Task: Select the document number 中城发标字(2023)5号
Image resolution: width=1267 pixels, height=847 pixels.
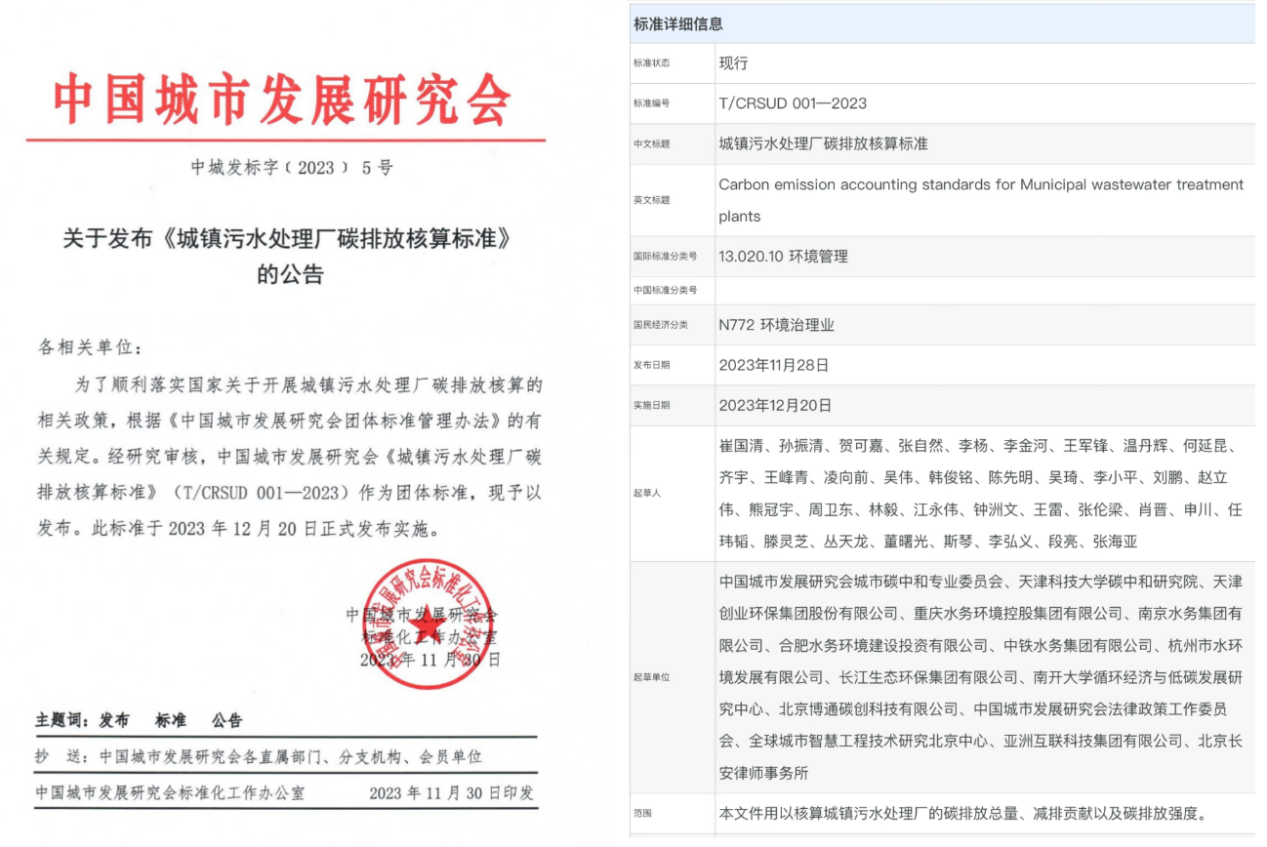Action: pos(291,168)
